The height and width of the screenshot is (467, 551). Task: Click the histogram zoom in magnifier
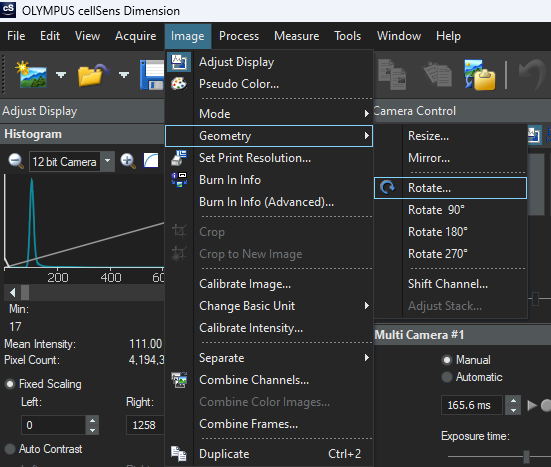[x=128, y=161]
